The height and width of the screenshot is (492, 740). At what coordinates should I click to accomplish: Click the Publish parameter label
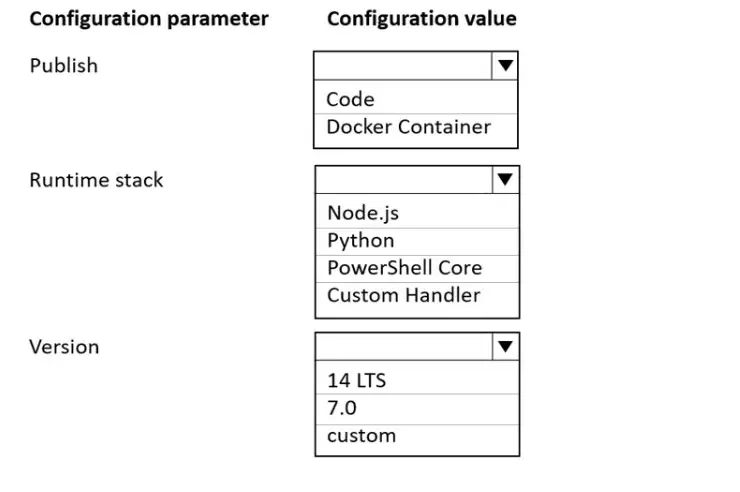[64, 66]
